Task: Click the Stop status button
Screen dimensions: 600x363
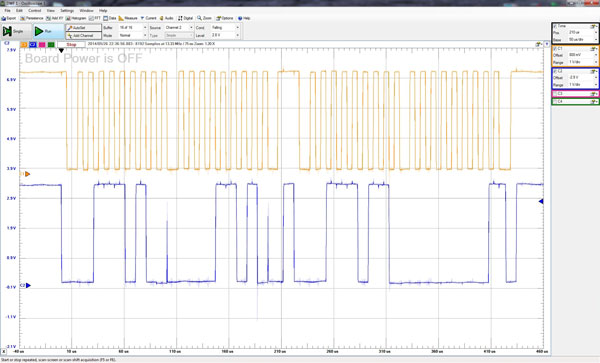Action: pos(72,44)
